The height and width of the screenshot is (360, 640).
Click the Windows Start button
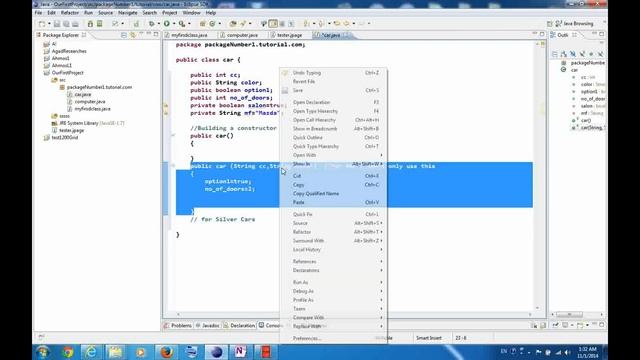43,352
